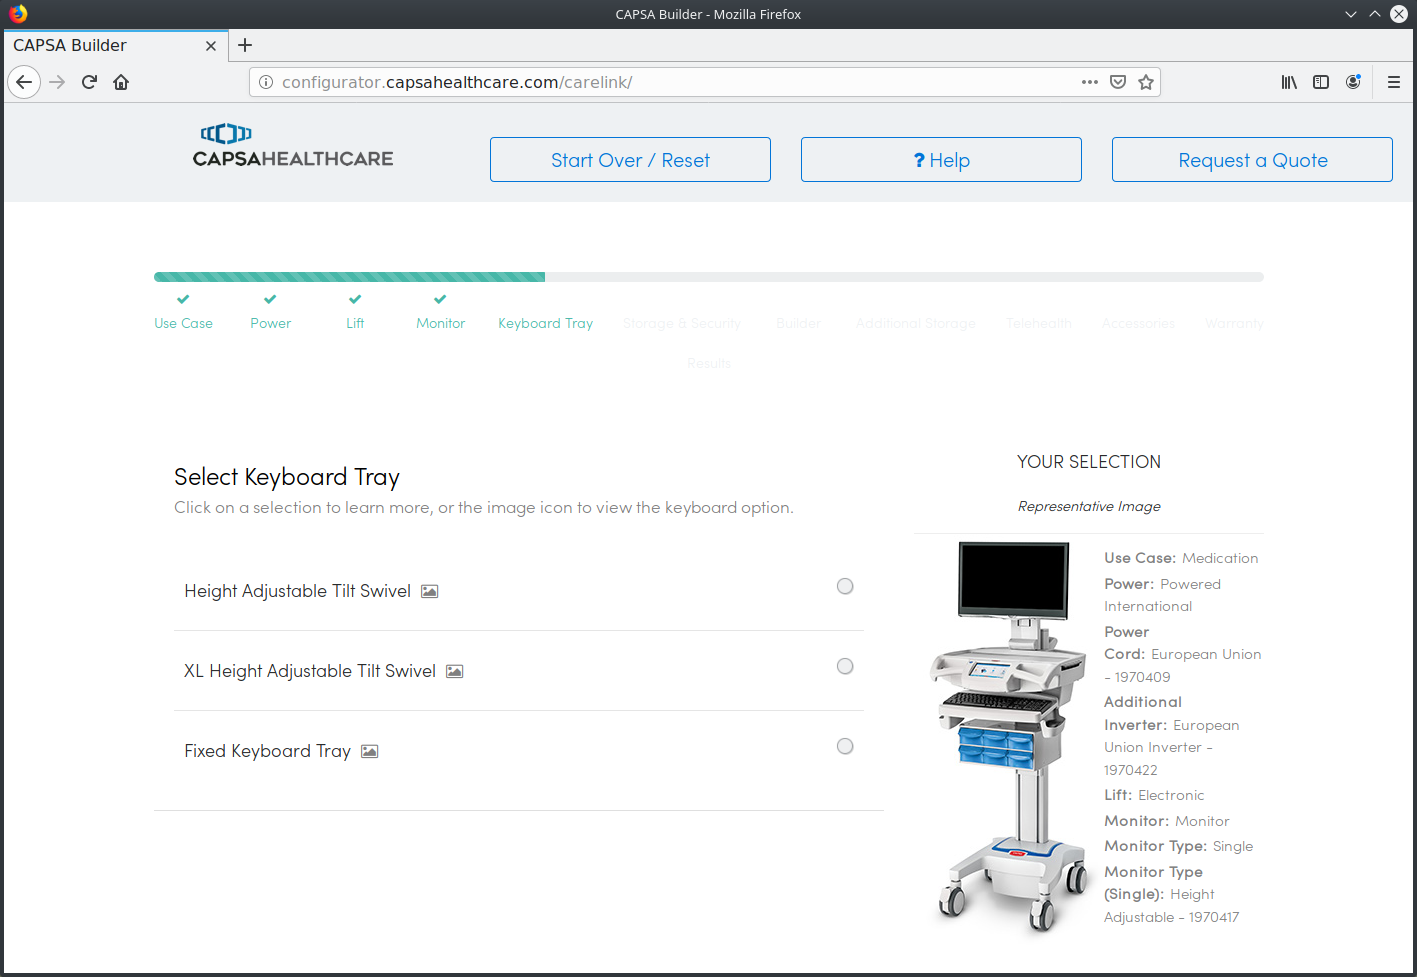Click the configuration progress bar
Viewport: 1417px width, 977px height.
click(708, 276)
